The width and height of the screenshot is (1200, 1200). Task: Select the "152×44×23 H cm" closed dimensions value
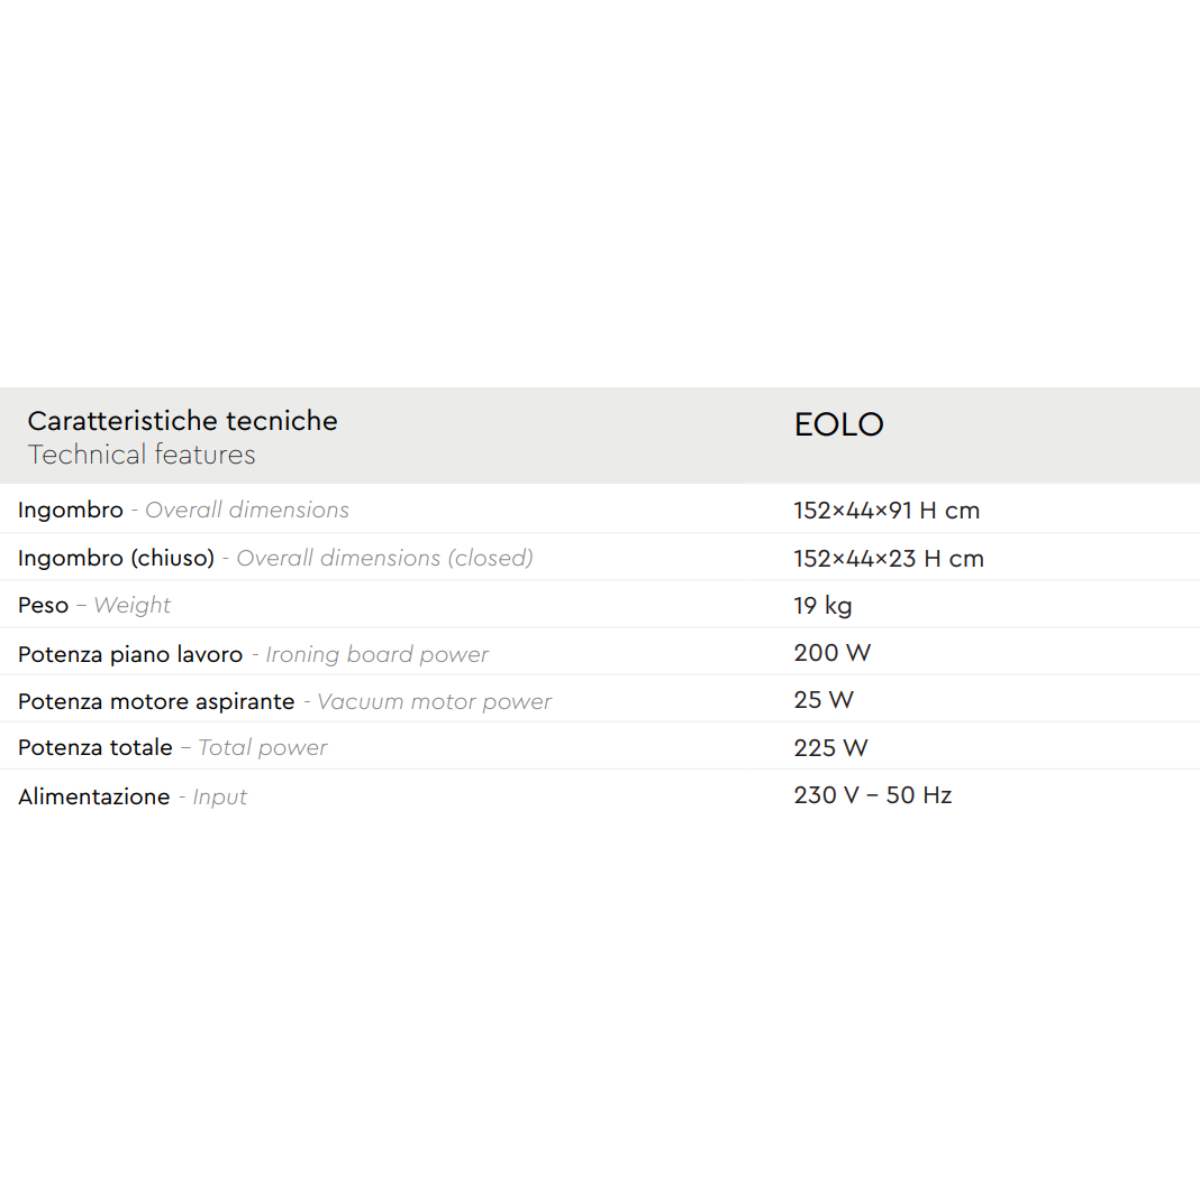coord(888,558)
